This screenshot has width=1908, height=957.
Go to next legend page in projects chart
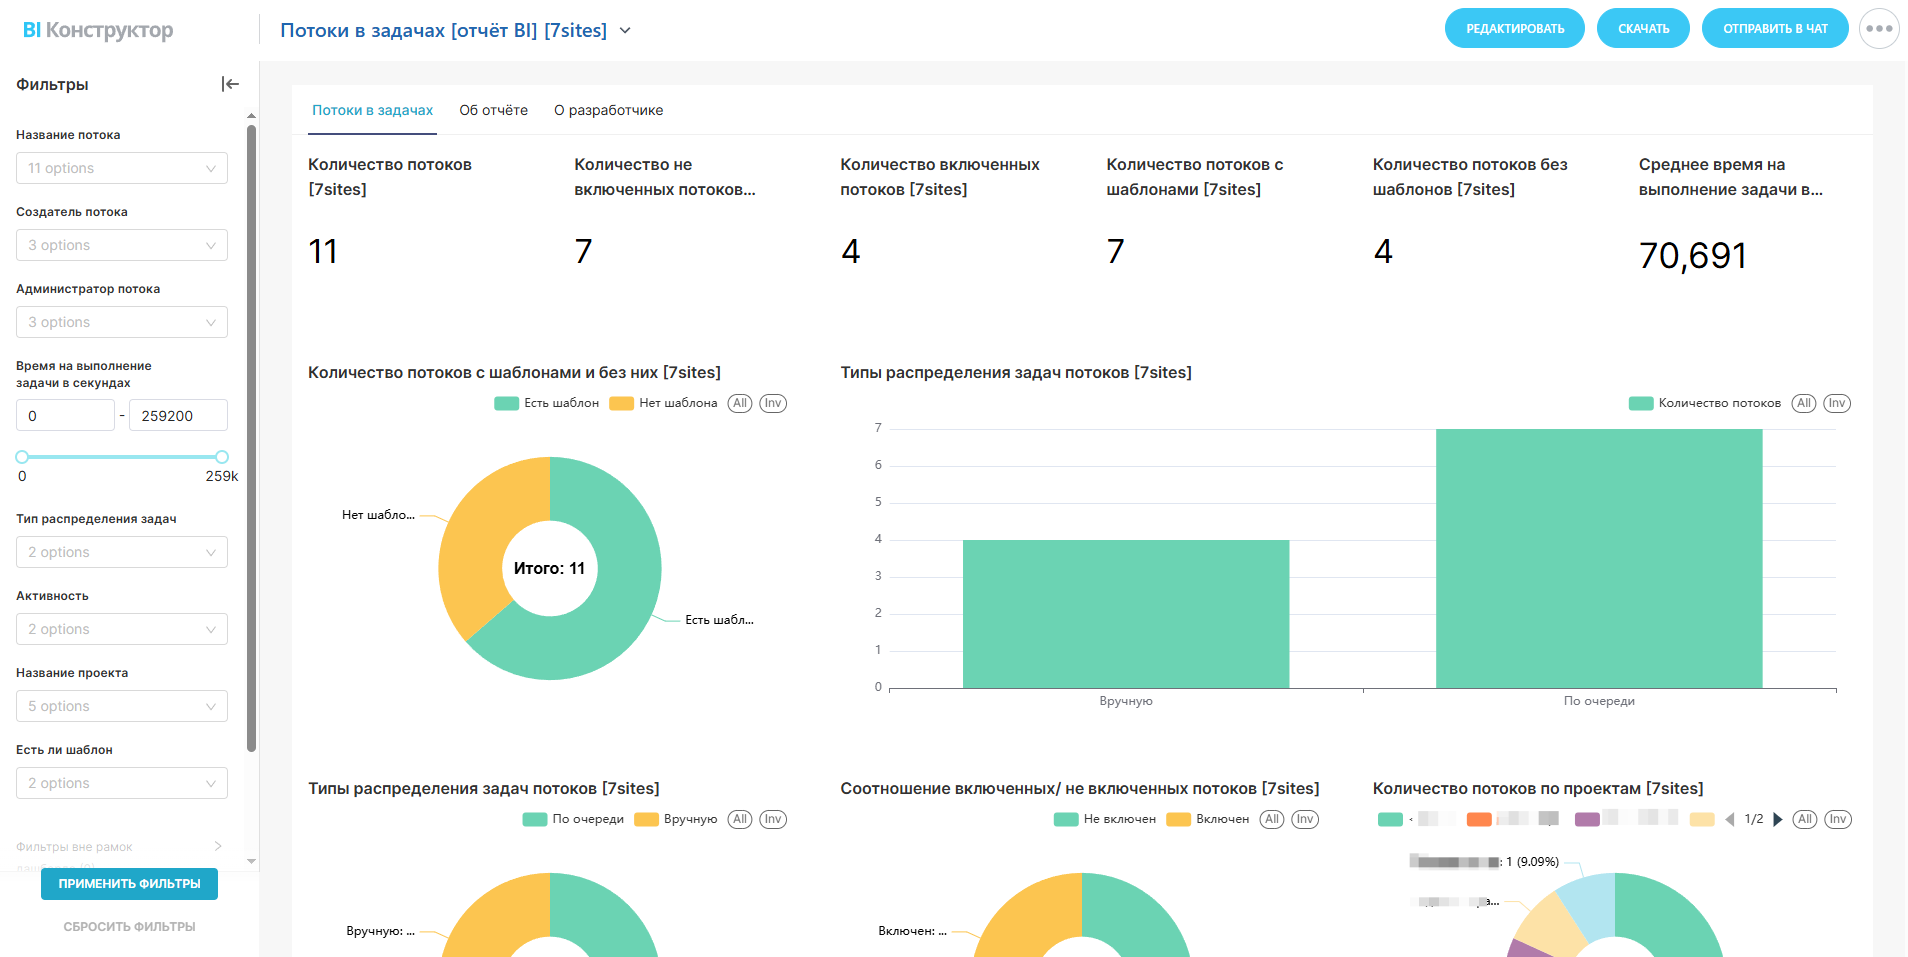tap(1777, 819)
